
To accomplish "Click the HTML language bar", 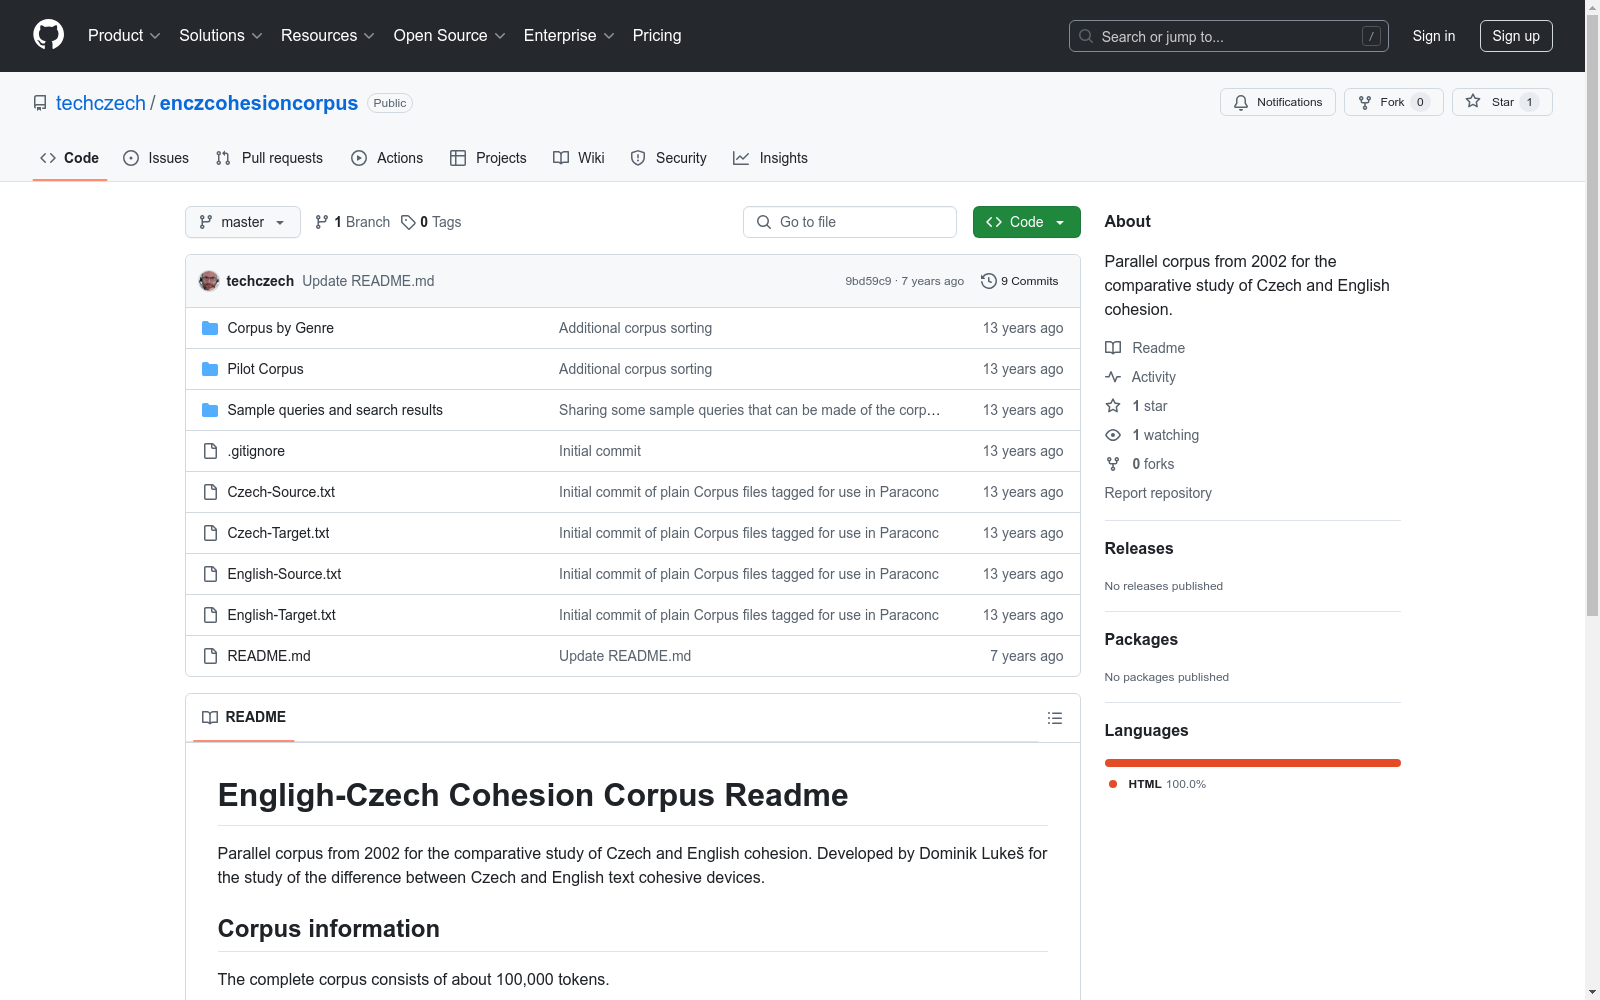I will (1253, 763).
